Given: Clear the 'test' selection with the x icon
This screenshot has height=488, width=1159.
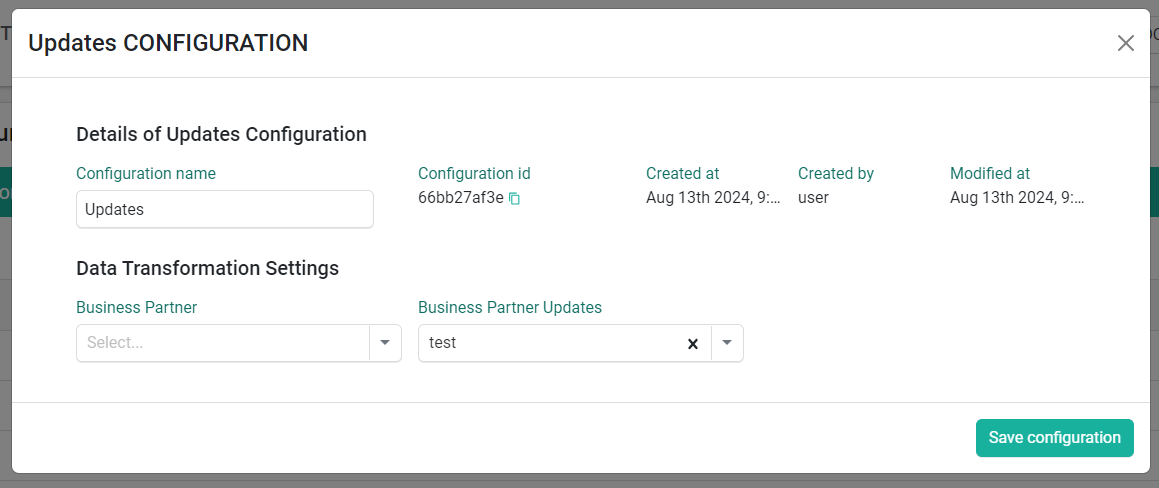Looking at the screenshot, I should [x=693, y=344].
